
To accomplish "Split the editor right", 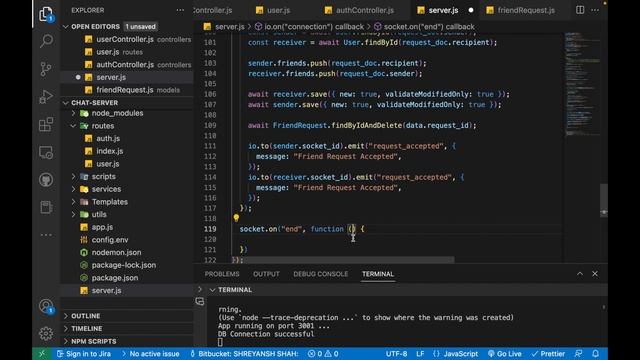I will (580, 10).
